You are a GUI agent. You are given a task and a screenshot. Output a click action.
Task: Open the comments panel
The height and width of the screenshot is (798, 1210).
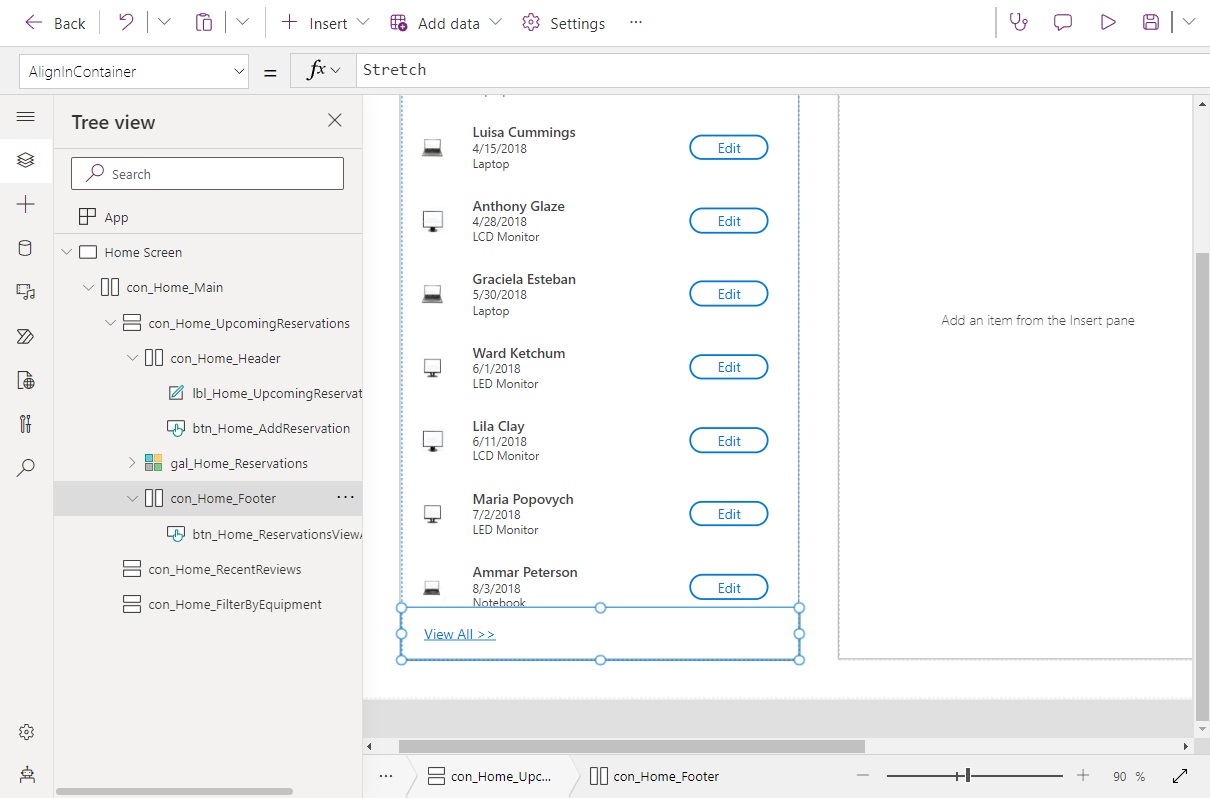[x=1062, y=22]
